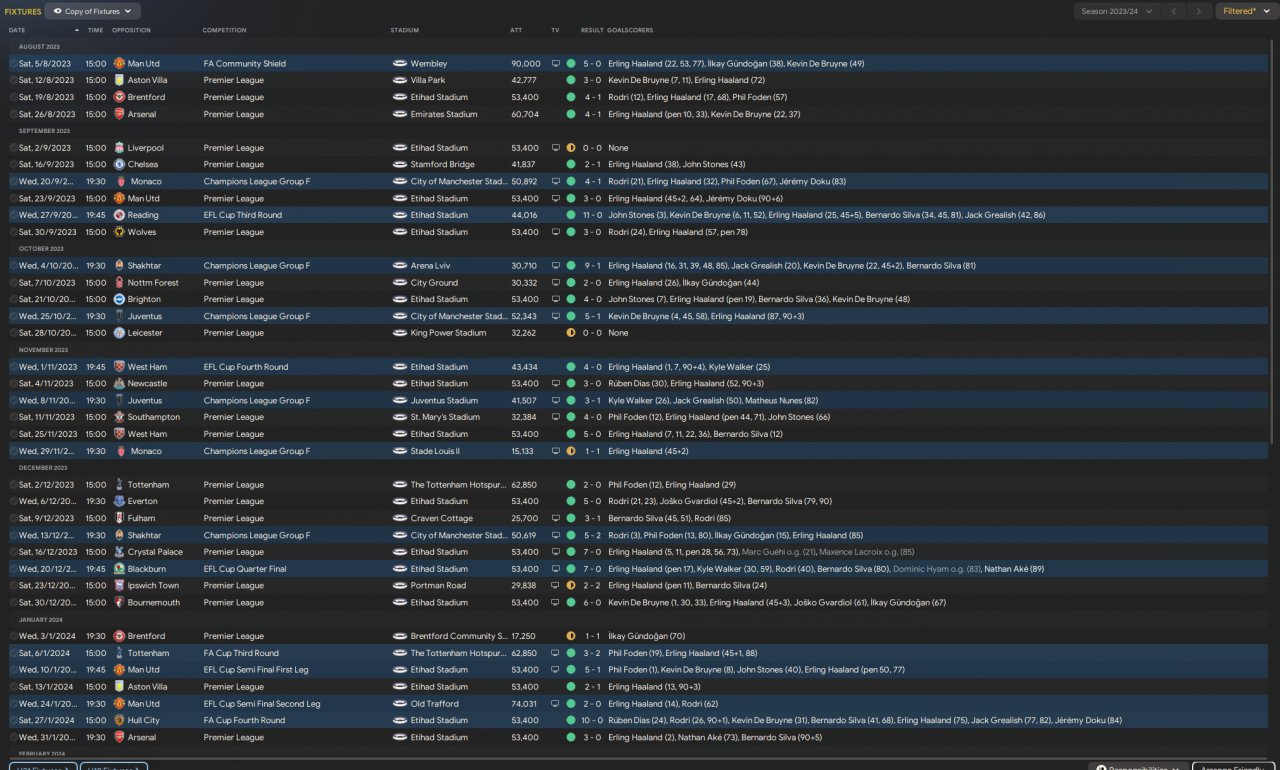
Task: Expand the Filtered dropdown
Action: click(1246, 12)
